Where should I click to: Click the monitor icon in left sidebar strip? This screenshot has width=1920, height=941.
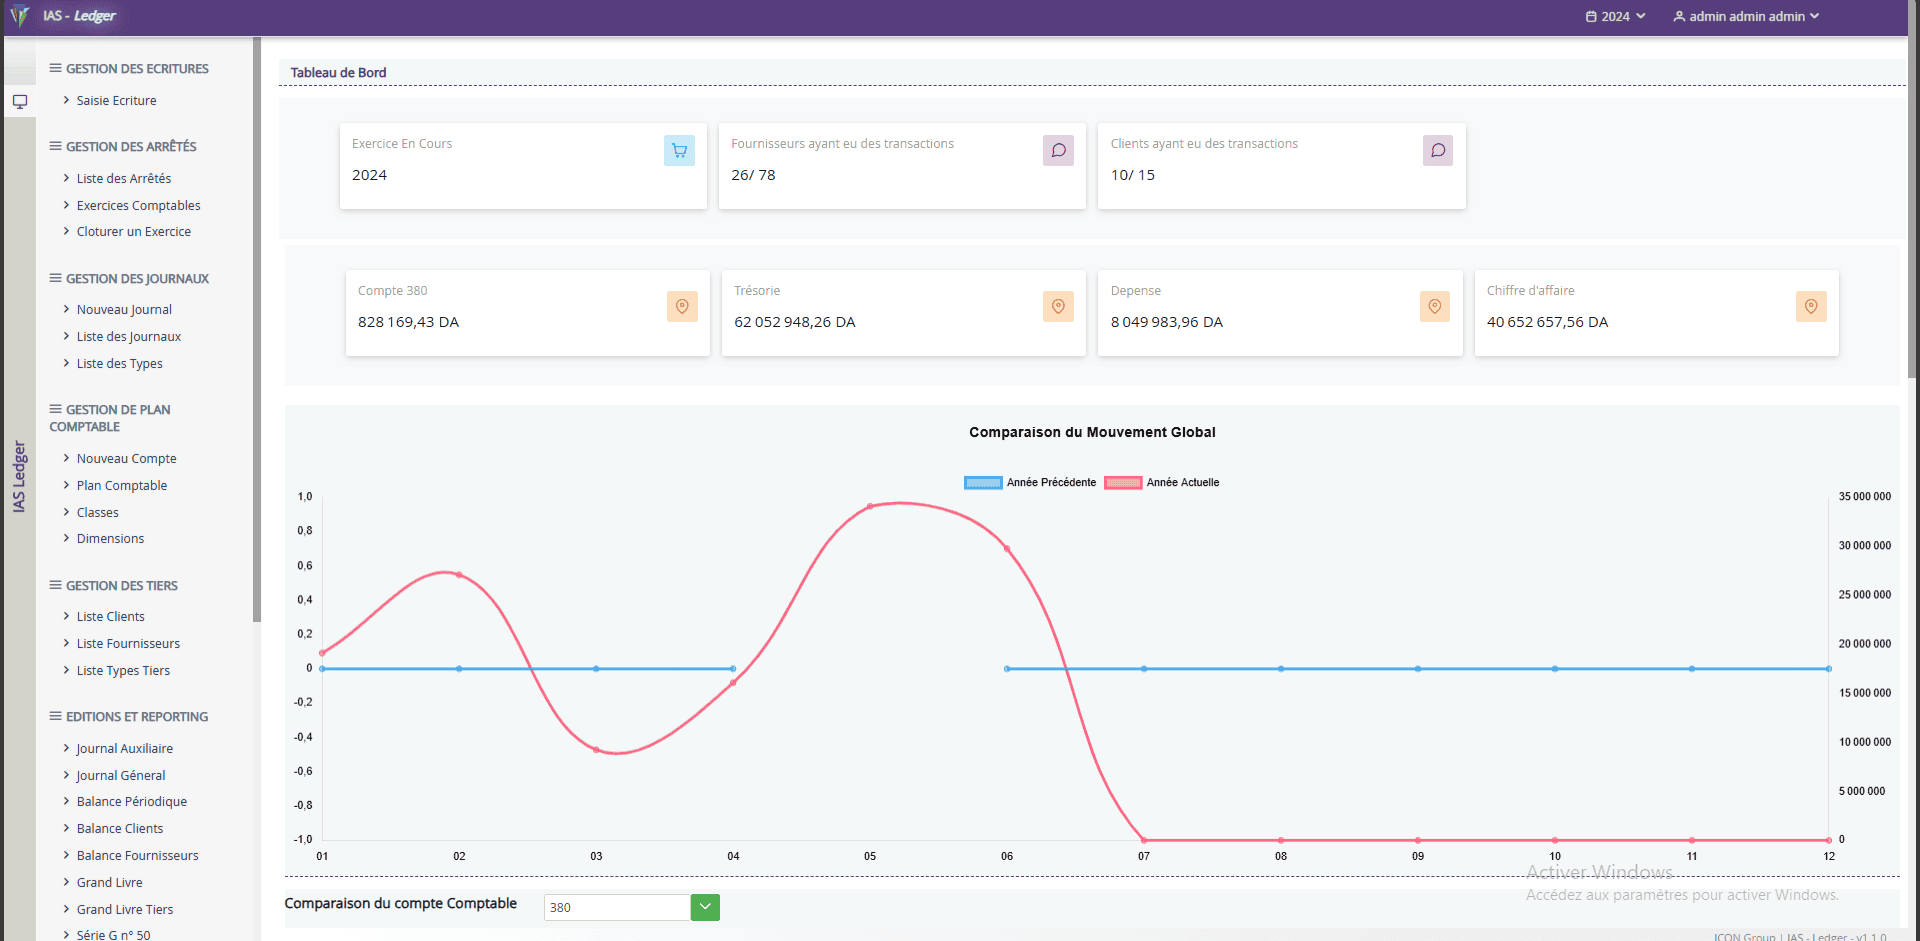point(20,102)
